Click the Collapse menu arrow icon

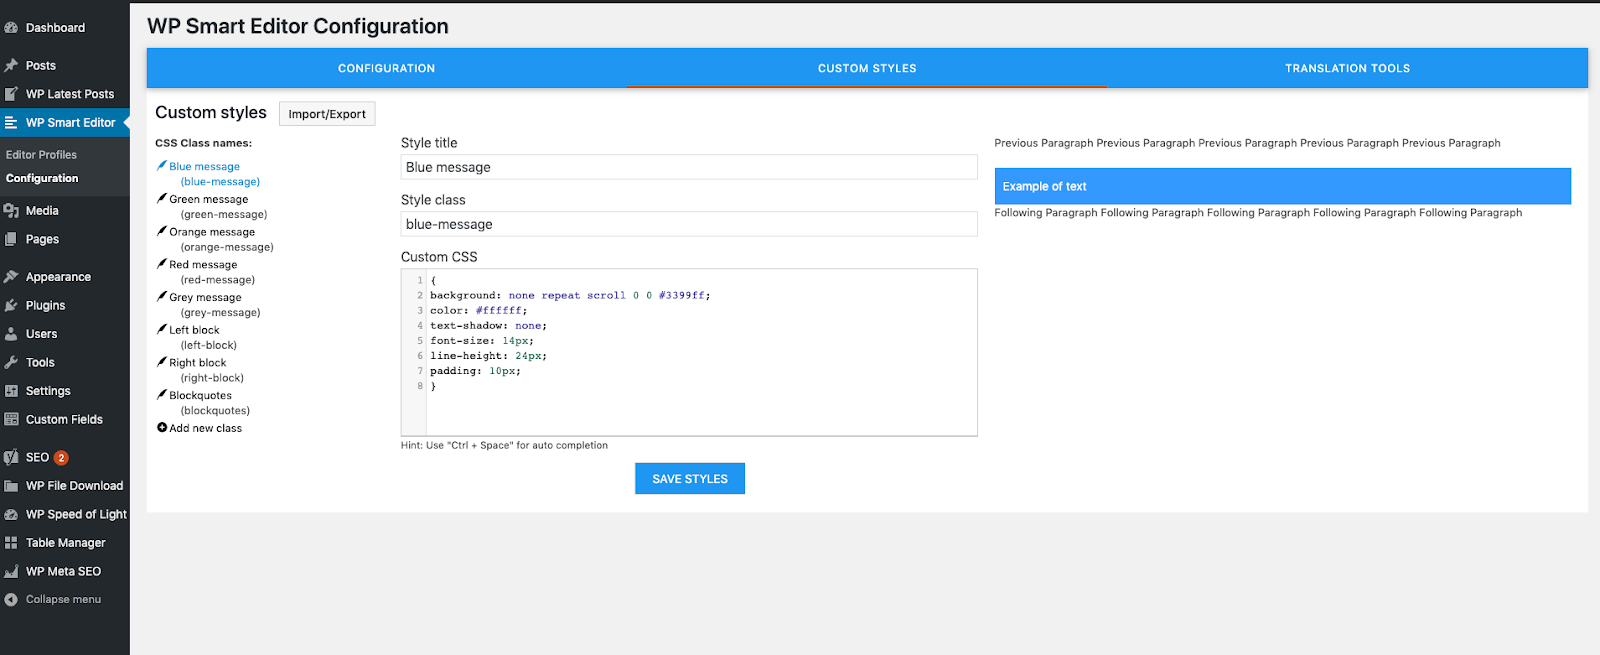pos(11,600)
